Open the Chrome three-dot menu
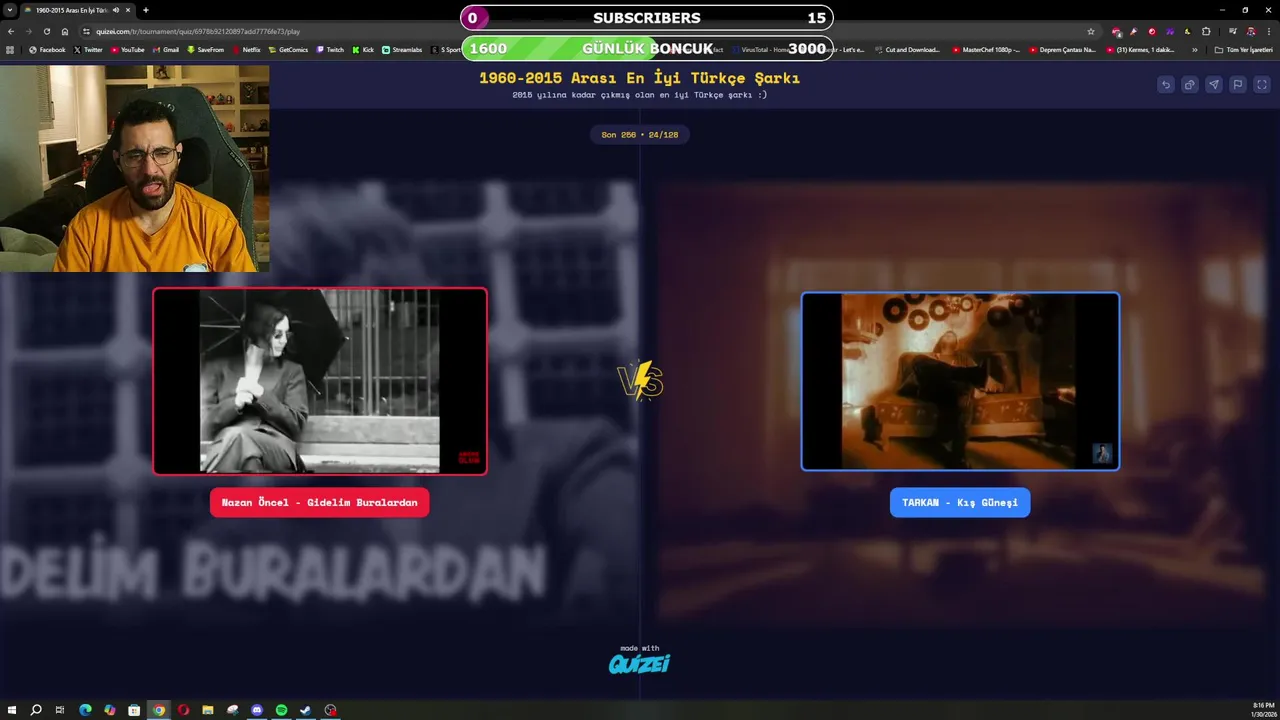This screenshot has height=720, width=1280. coord(1268,31)
